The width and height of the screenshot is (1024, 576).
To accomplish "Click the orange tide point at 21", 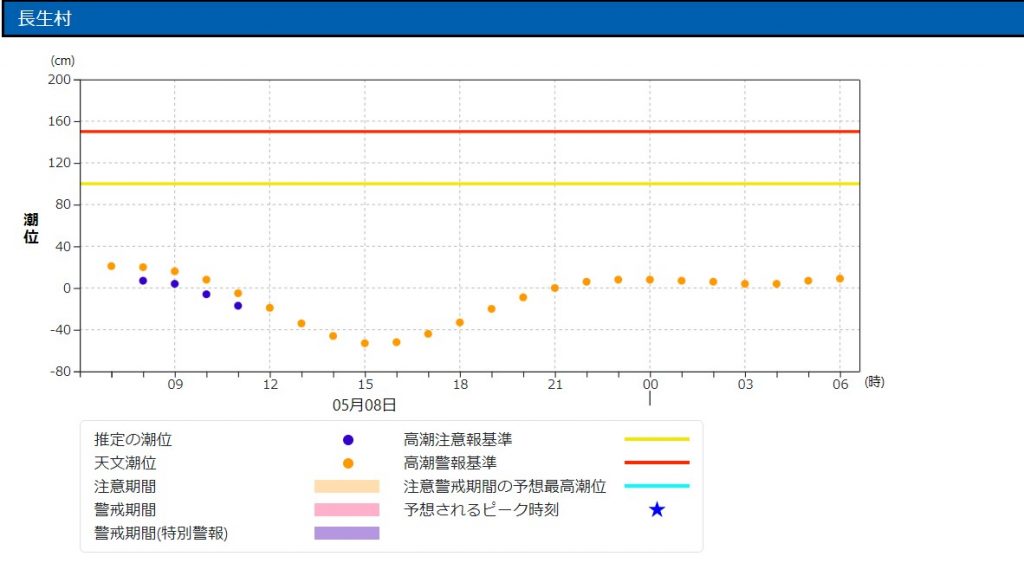I will tap(554, 288).
